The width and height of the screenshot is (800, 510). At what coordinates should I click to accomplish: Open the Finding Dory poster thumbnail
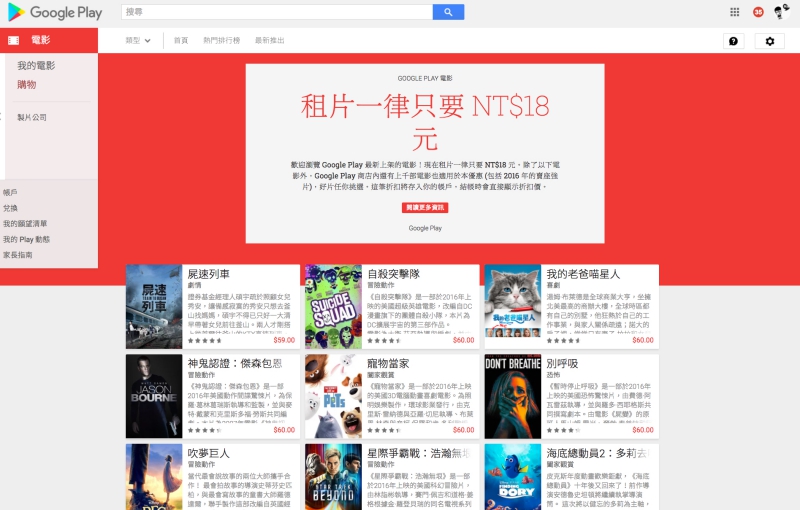pyautogui.click(x=513, y=477)
